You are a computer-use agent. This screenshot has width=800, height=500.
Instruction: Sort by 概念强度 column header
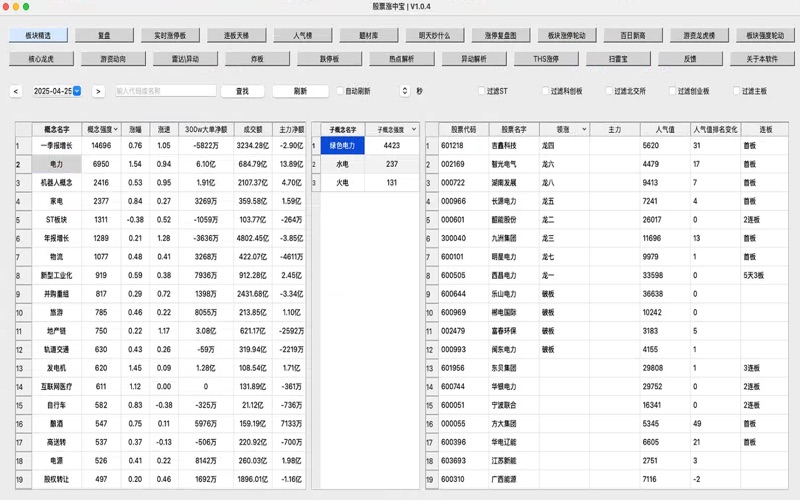coord(102,129)
